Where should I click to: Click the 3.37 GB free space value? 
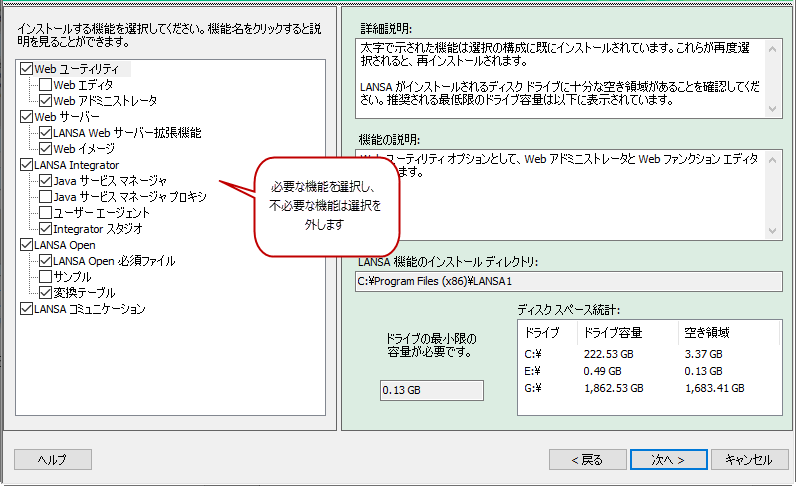[x=703, y=354]
